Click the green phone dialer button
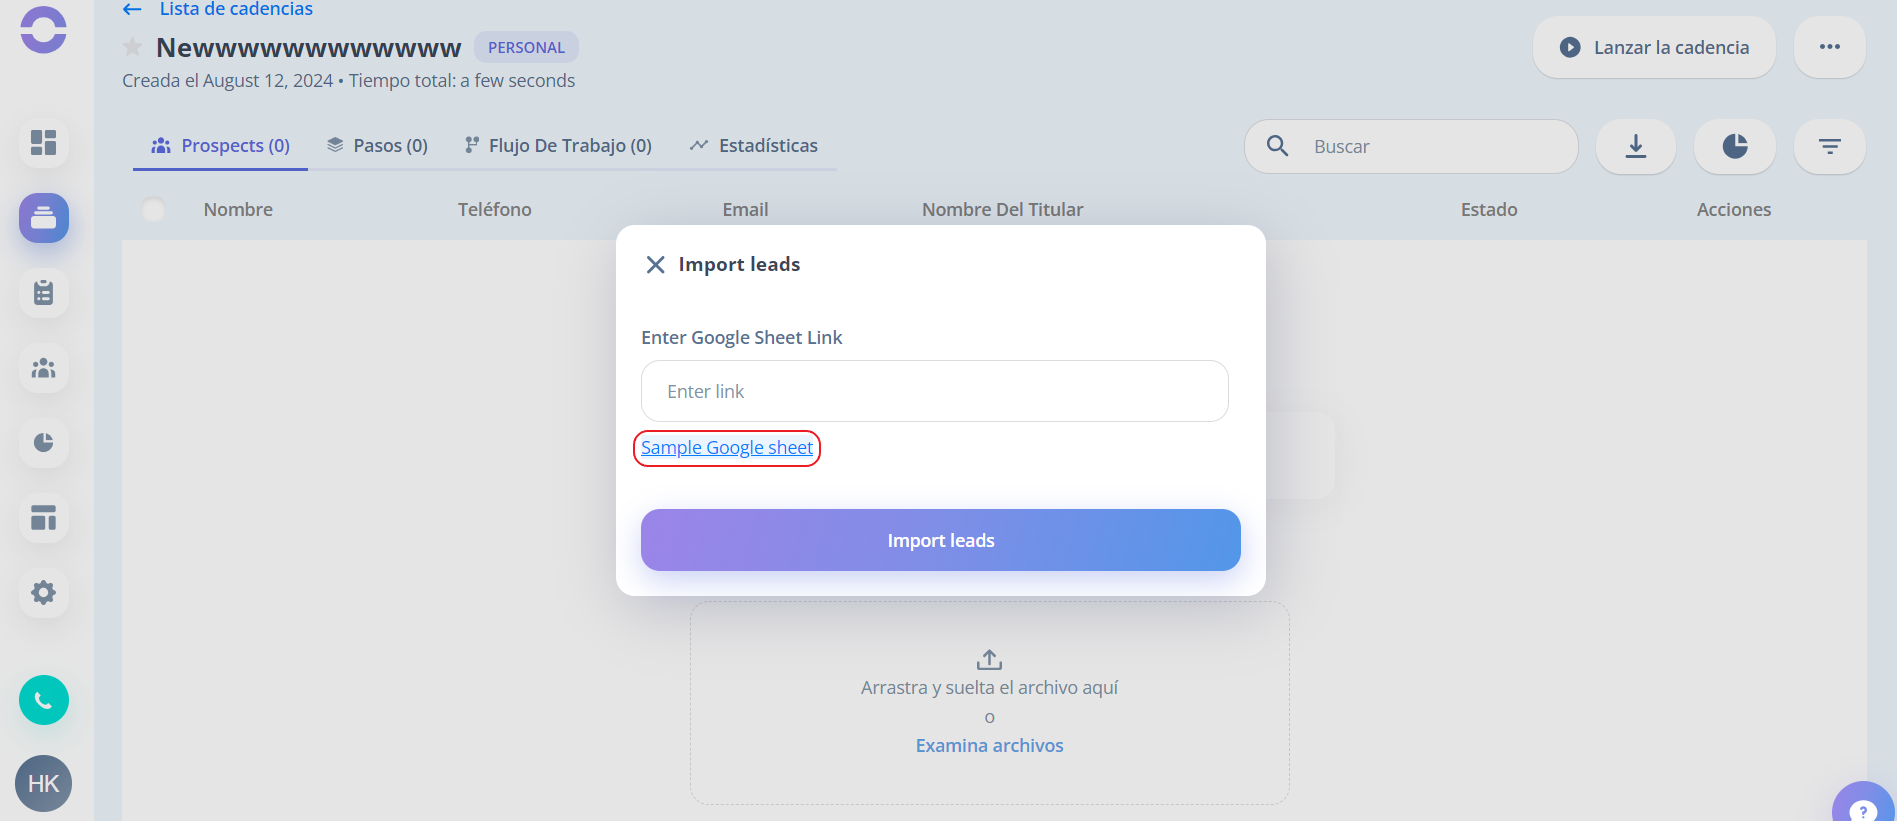Viewport: 1897px width, 821px height. pyautogui.click(x=43, y=700)
